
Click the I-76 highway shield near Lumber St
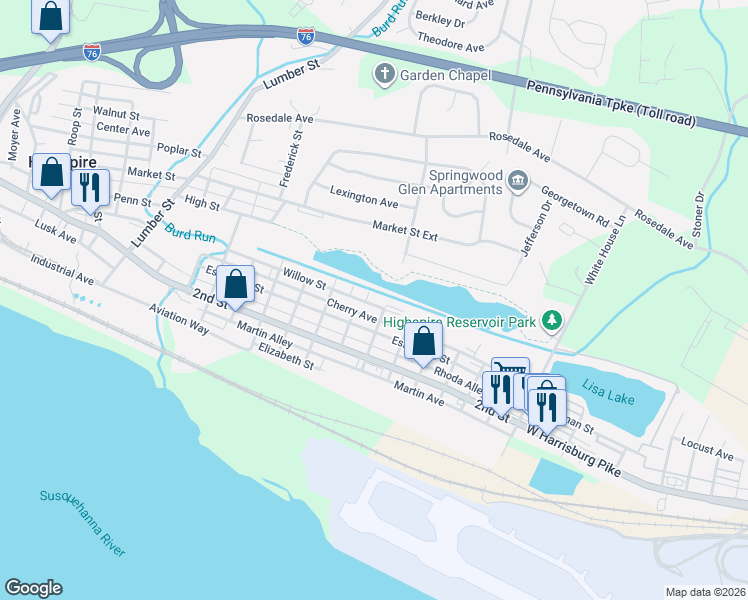click(306, 36)
